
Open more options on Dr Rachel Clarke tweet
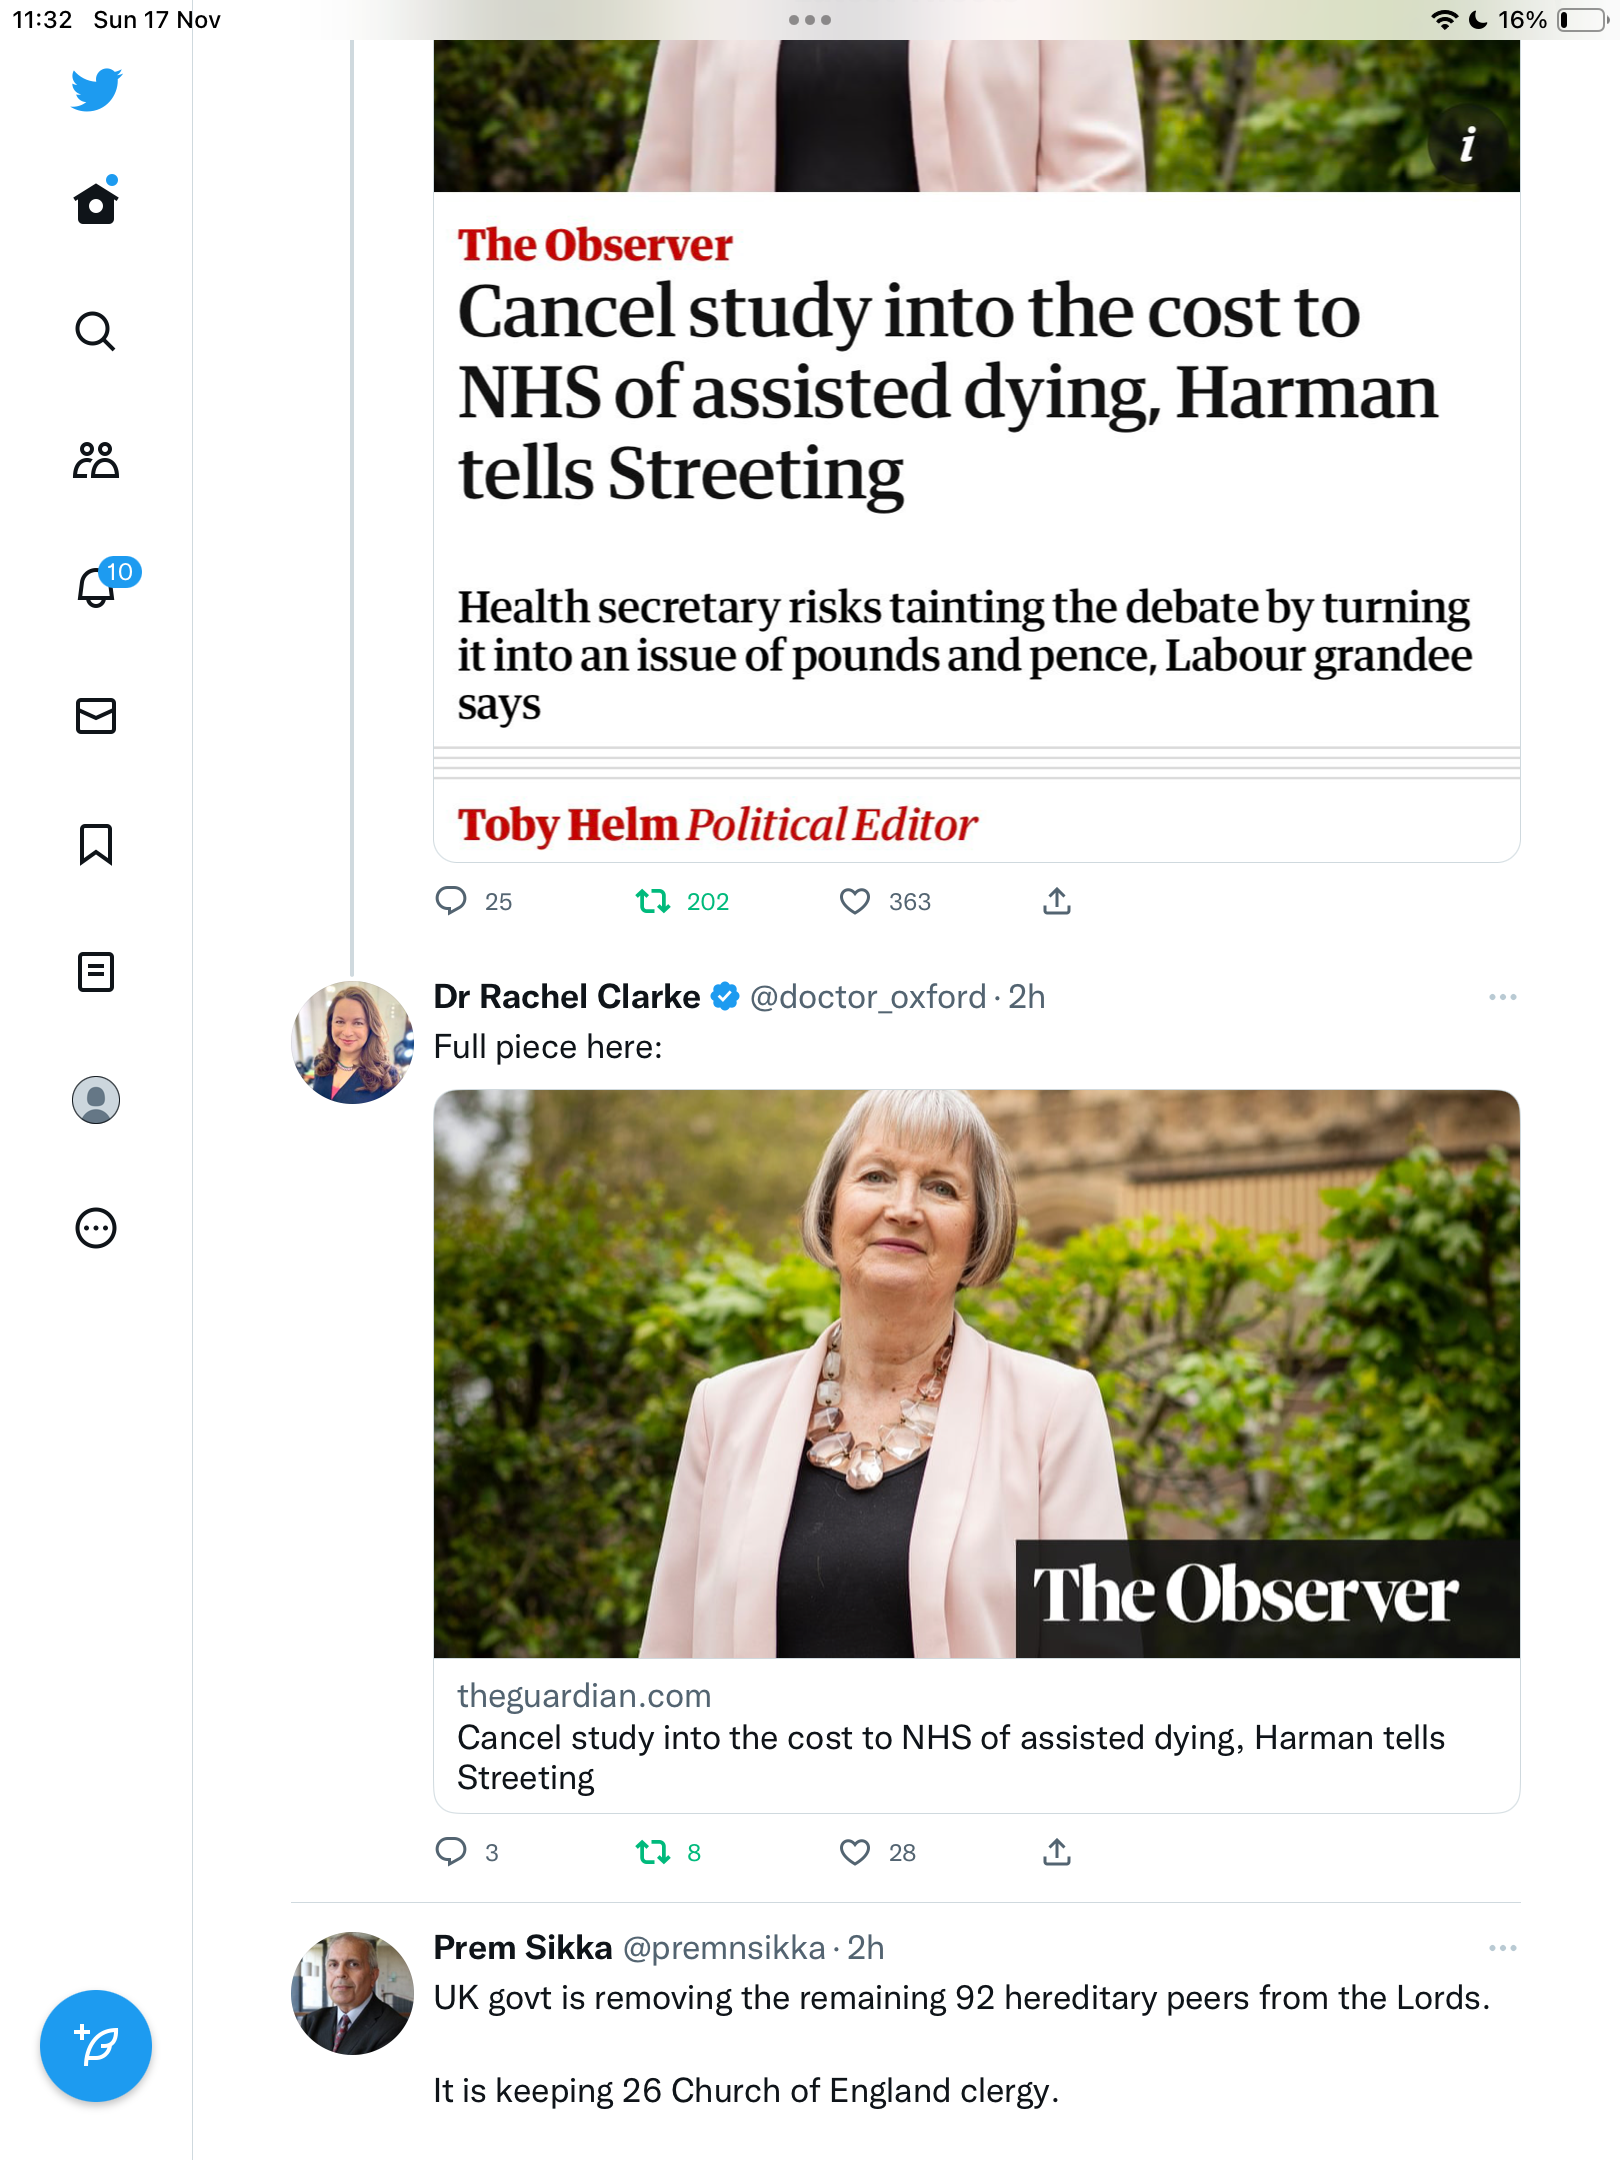(1503, 997)
